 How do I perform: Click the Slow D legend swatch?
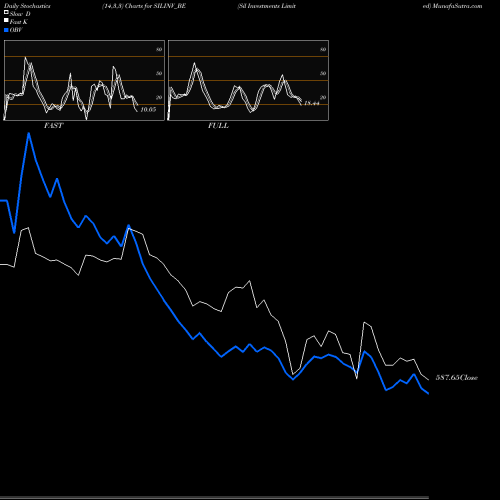coord(6,12)
